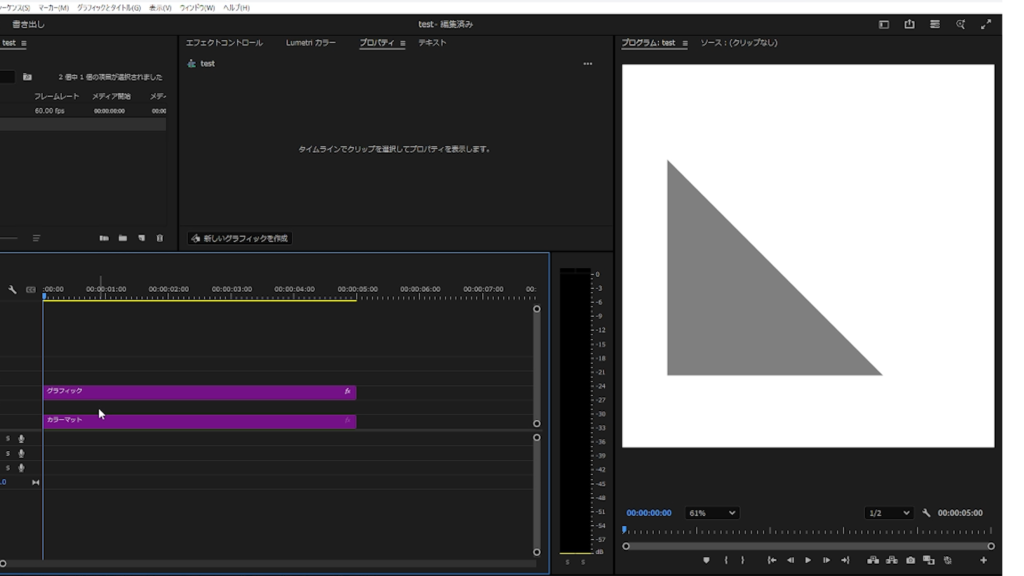Screen dimensions: 1024x576
Task: Open the header search help icon
Action: (961, 24)
